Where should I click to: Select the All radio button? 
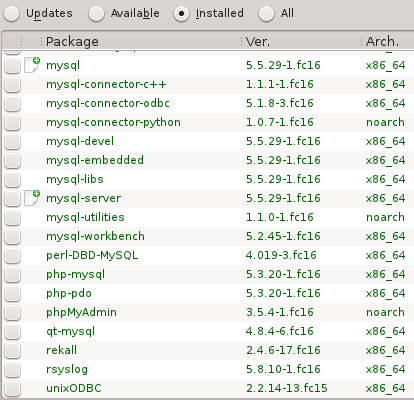[x=266, y=14]
